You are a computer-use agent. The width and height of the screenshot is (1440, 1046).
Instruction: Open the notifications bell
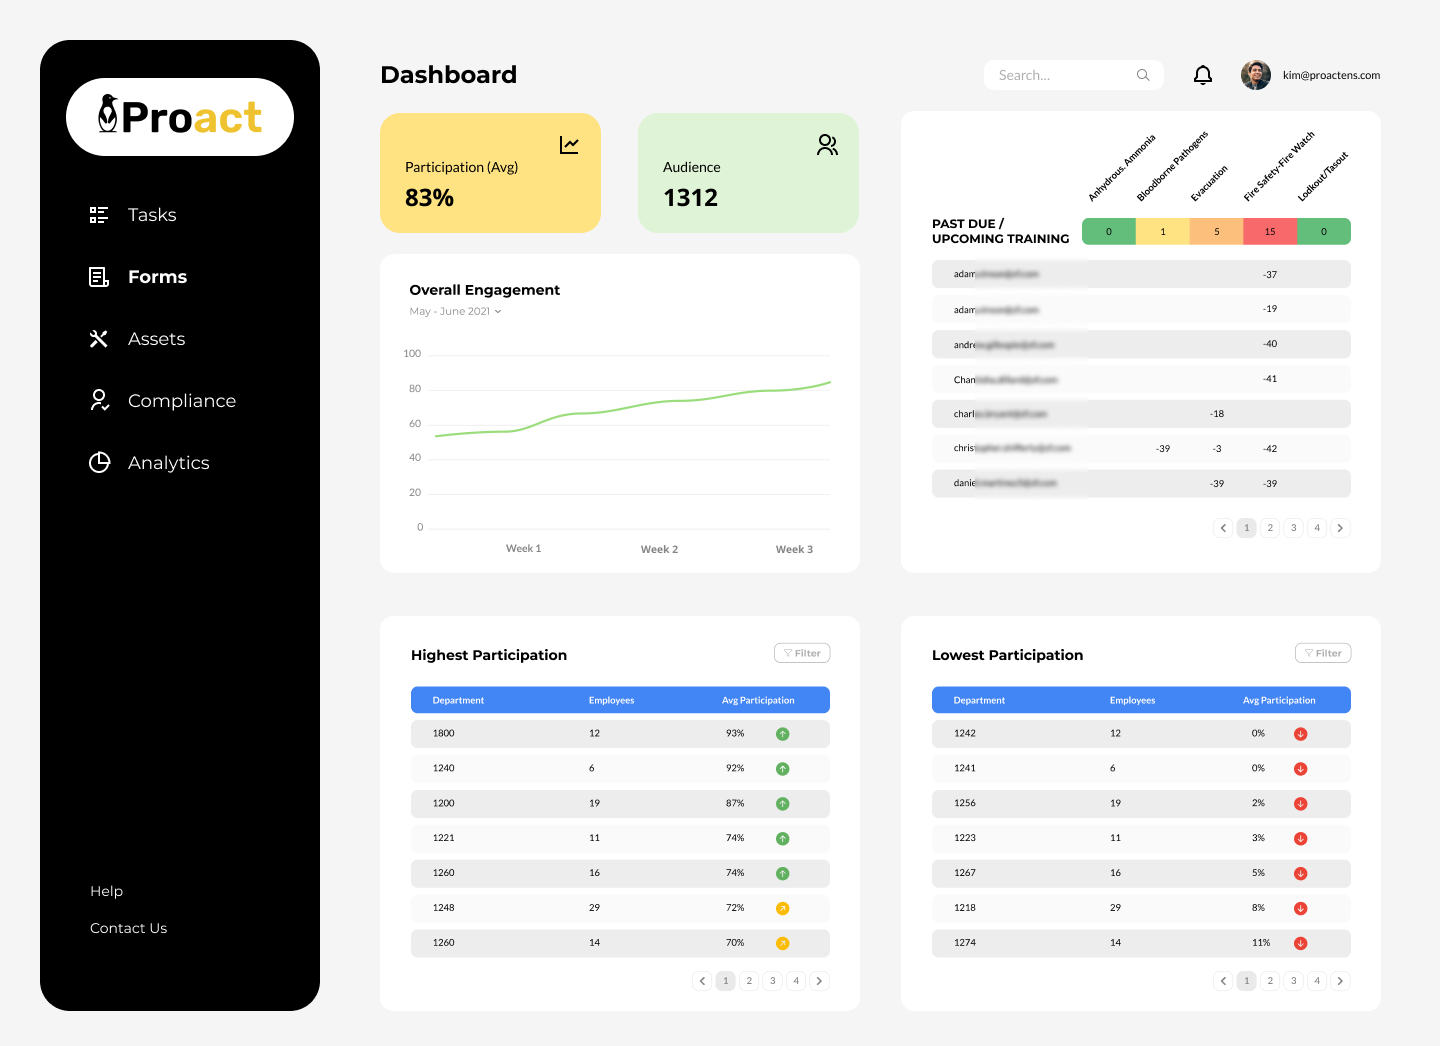pyautogui.click(x=1202, y=74)
